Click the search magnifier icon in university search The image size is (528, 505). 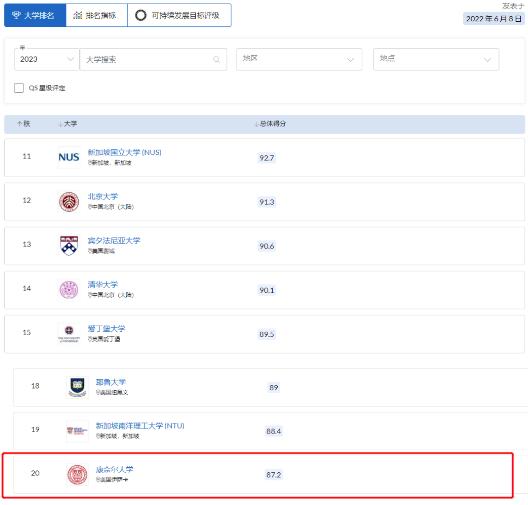tap(217, 60)
